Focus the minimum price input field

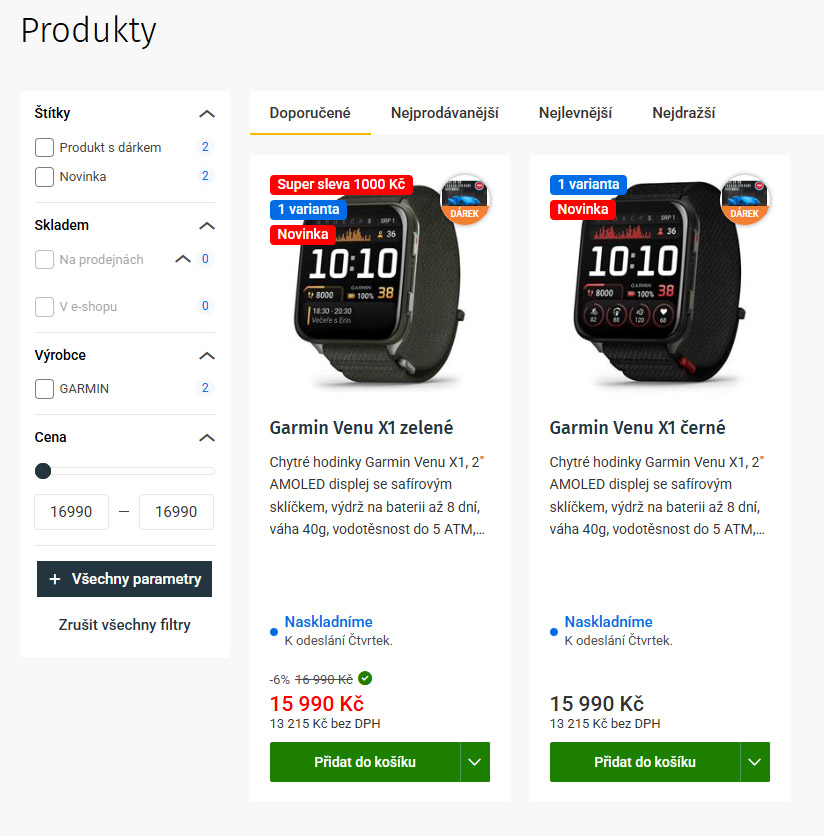71,512
